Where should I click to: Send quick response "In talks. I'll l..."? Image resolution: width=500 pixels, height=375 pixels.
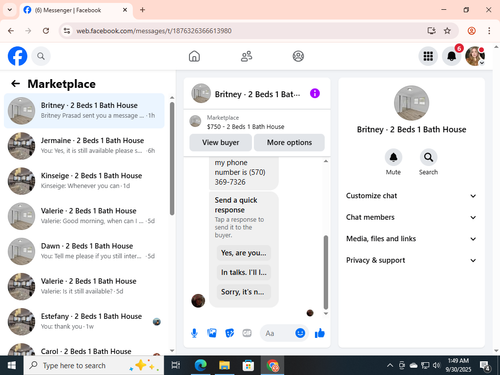pyautogui.click(x=244, y=272)
